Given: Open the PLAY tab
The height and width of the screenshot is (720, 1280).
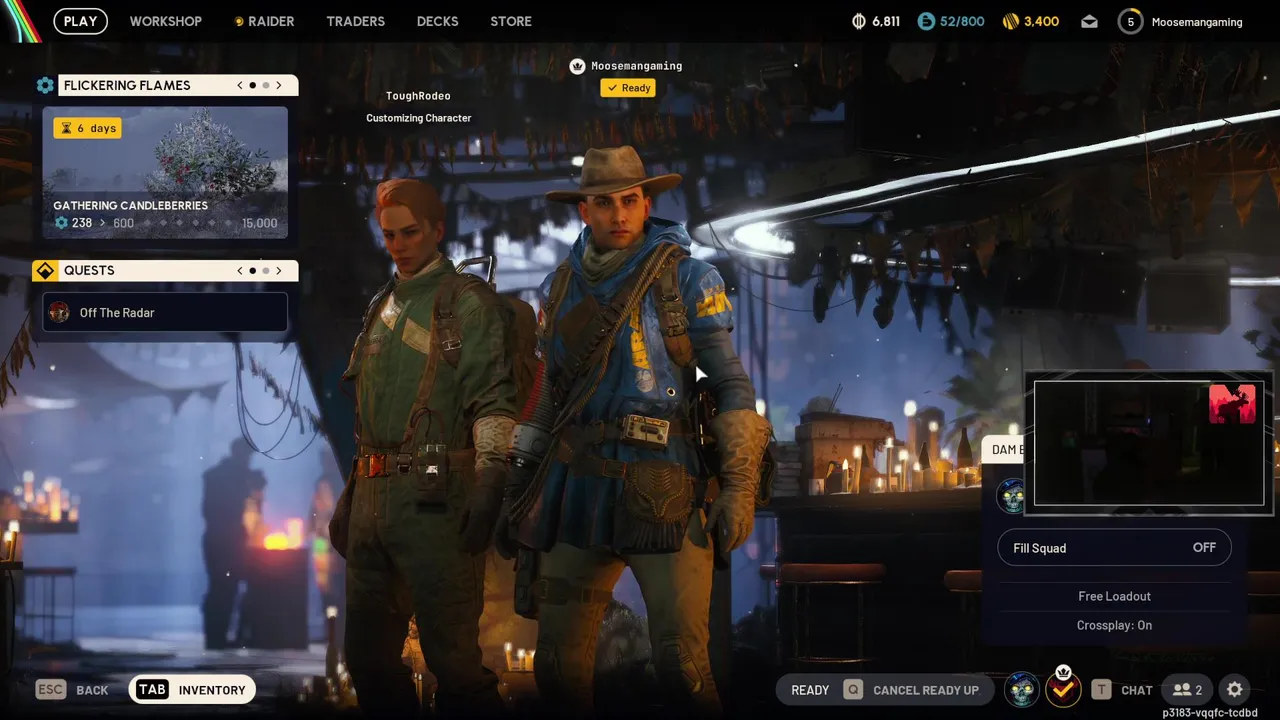Looking at the screenshot, I should tap(80, 21).
